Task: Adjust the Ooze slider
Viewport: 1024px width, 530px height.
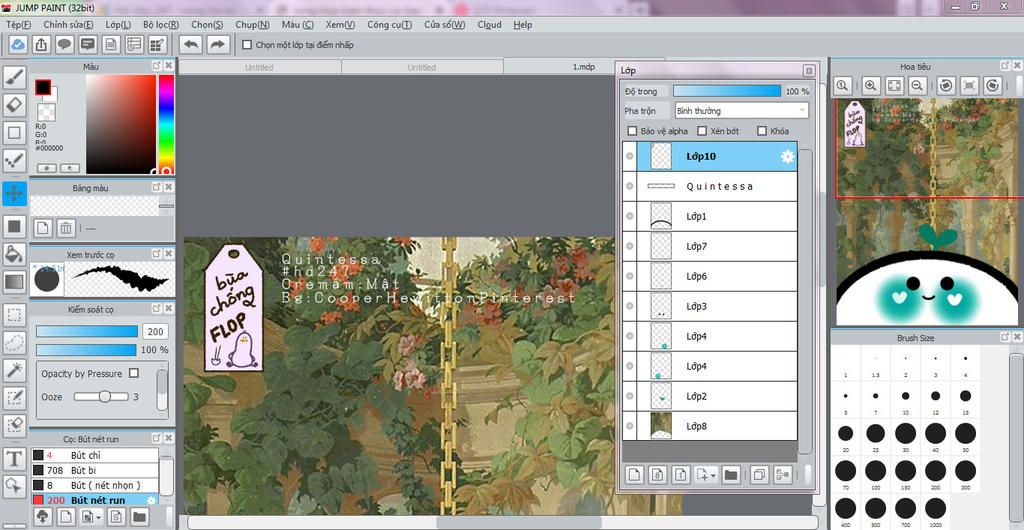Action: coord(101,397)
